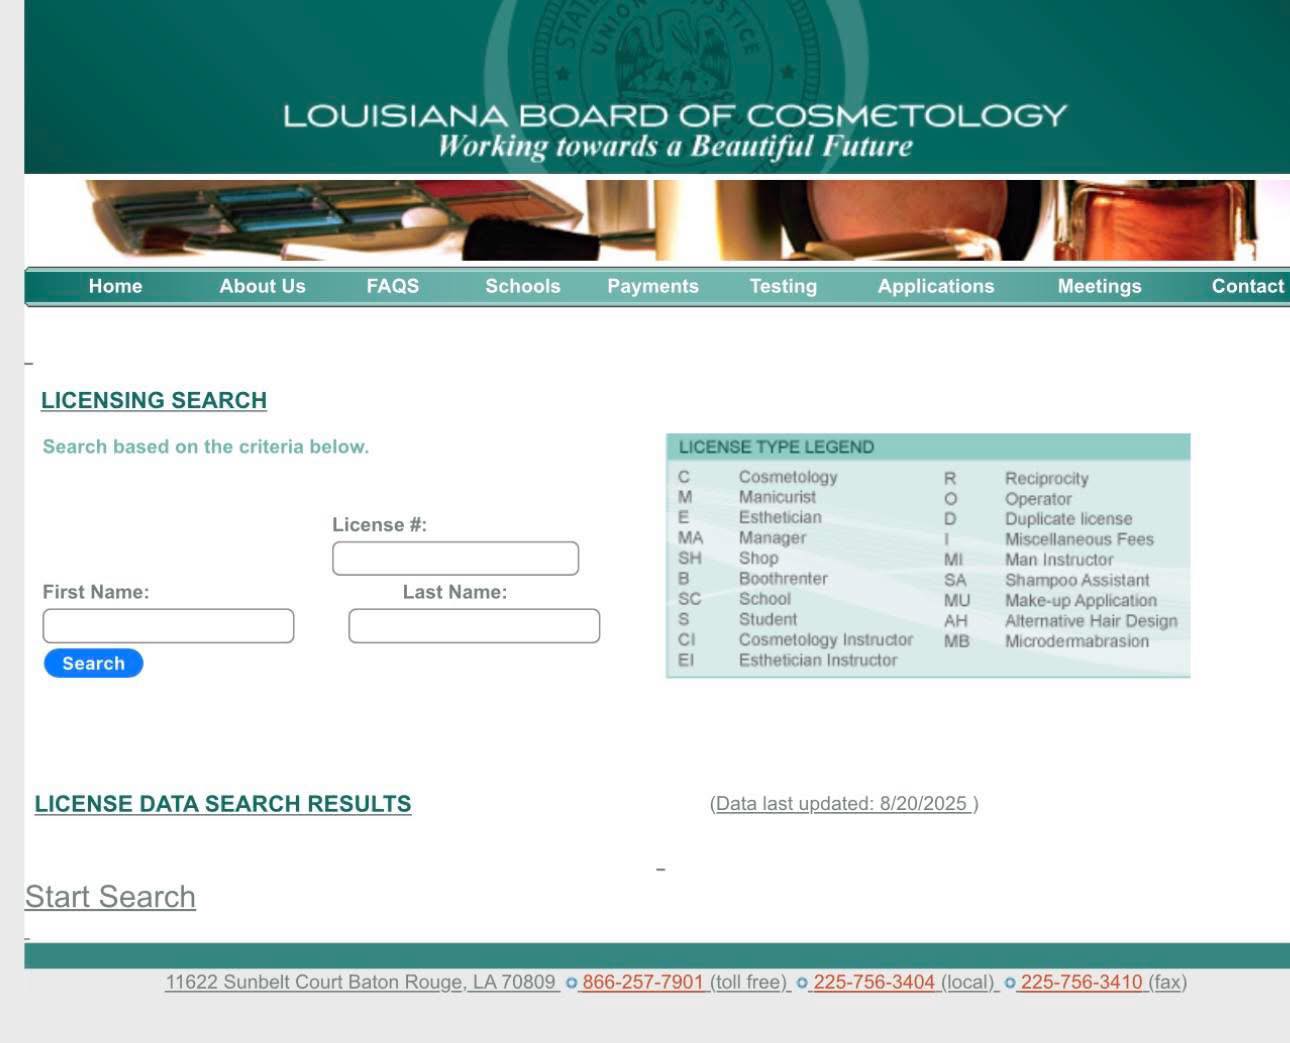Click the LICENSE TYPE LEGEND header
The width and height of the screenshot is (1290, 1043).
928,447
